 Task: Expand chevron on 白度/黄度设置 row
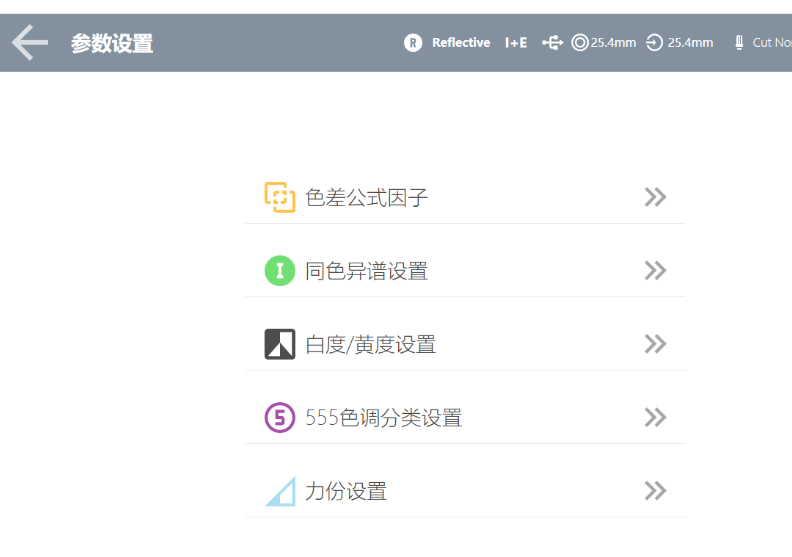pos(655,344)
